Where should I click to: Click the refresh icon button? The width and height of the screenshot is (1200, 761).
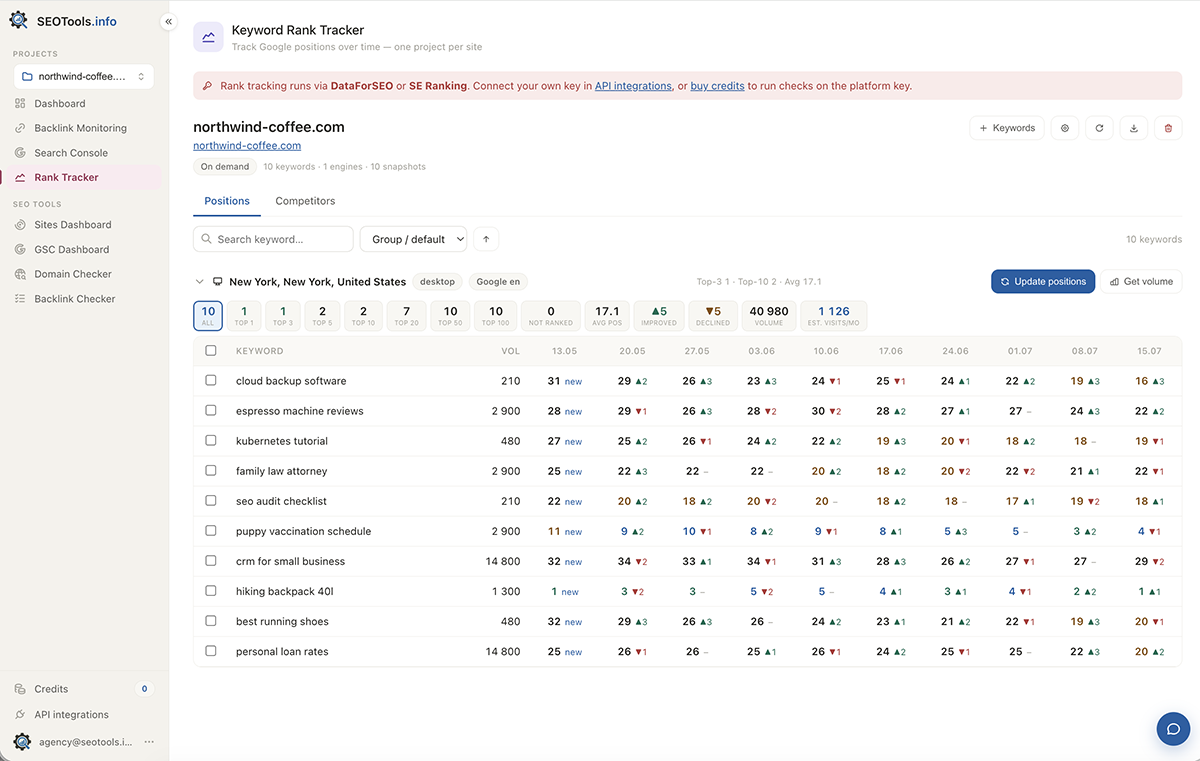tap(1099, 128)
